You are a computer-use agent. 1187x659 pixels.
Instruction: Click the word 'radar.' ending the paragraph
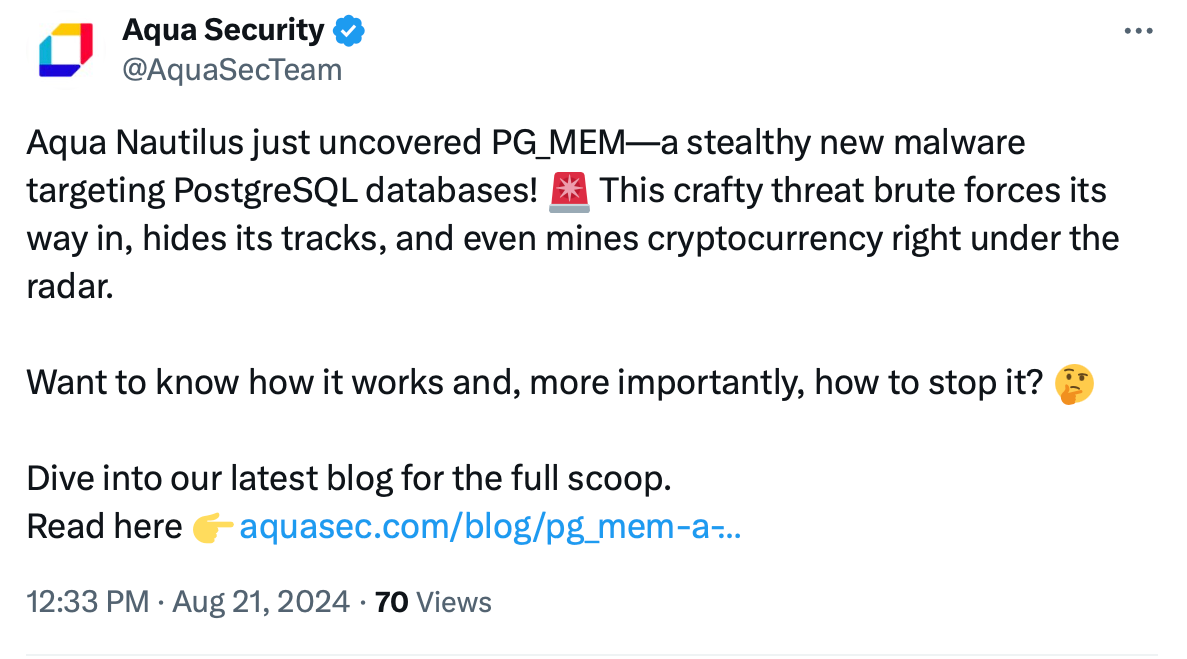(x=70, y=288)
